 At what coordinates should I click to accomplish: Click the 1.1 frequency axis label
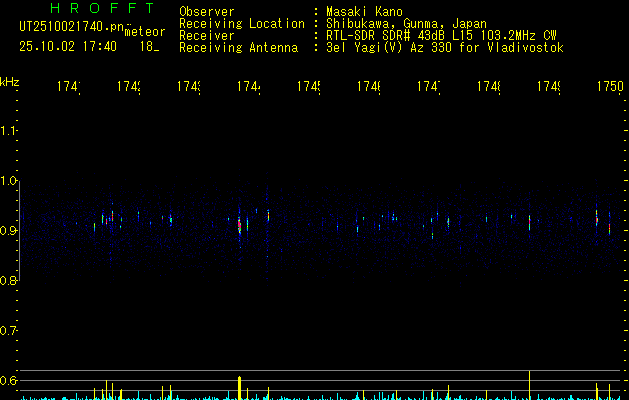[8, 130]
